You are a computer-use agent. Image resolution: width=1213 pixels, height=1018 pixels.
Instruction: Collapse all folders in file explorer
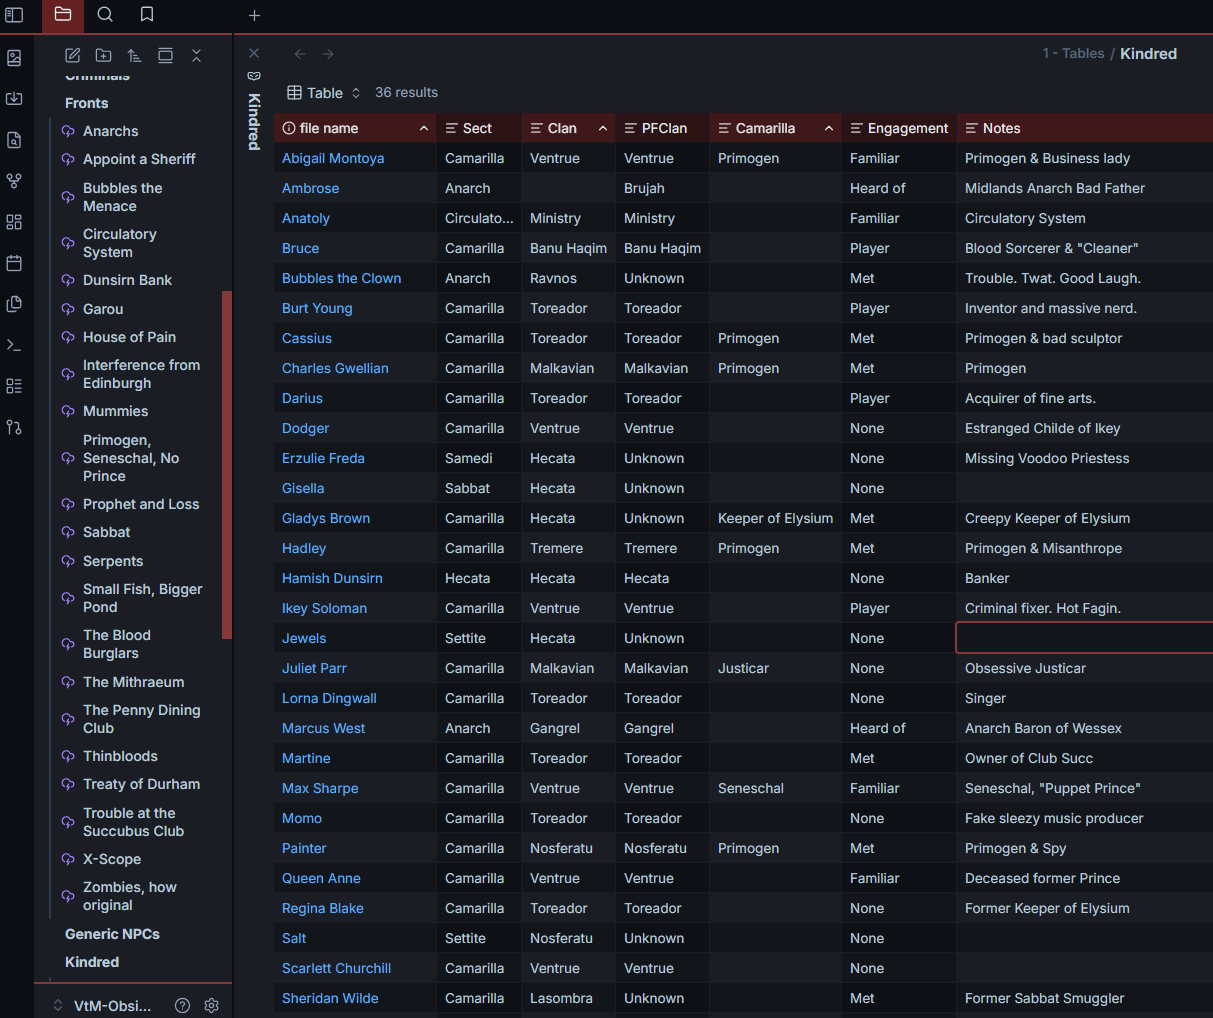[196, 56]
